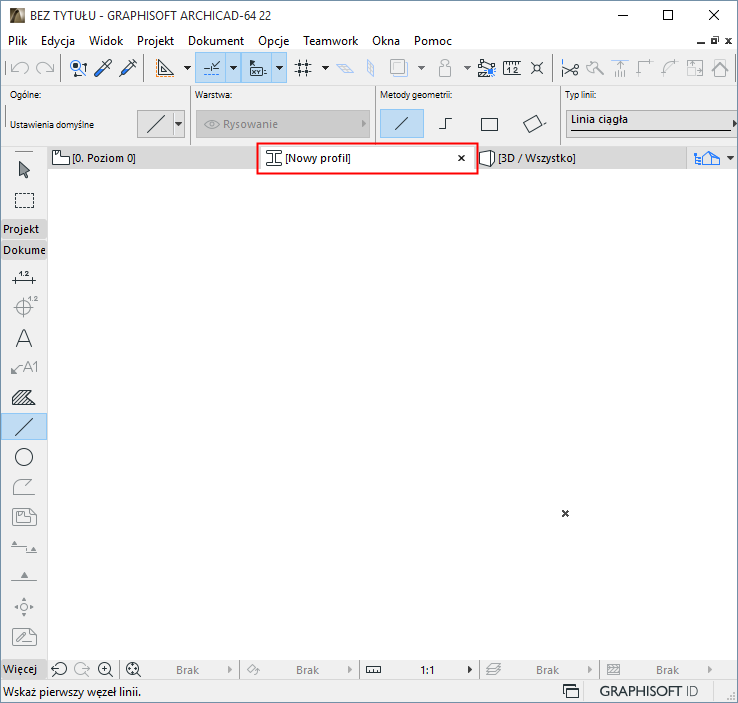
Task: Open the Widok menu
Action: 106,41
